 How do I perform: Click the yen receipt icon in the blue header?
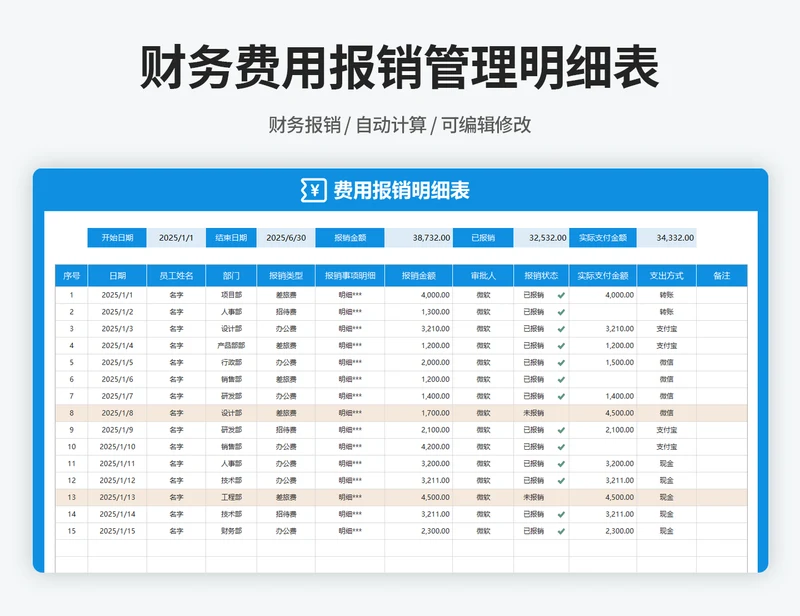coord(313,190)
